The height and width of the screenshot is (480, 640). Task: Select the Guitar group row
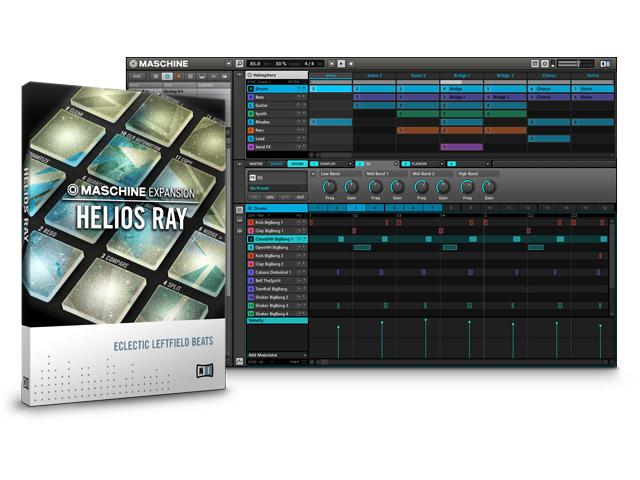point(277,105)
